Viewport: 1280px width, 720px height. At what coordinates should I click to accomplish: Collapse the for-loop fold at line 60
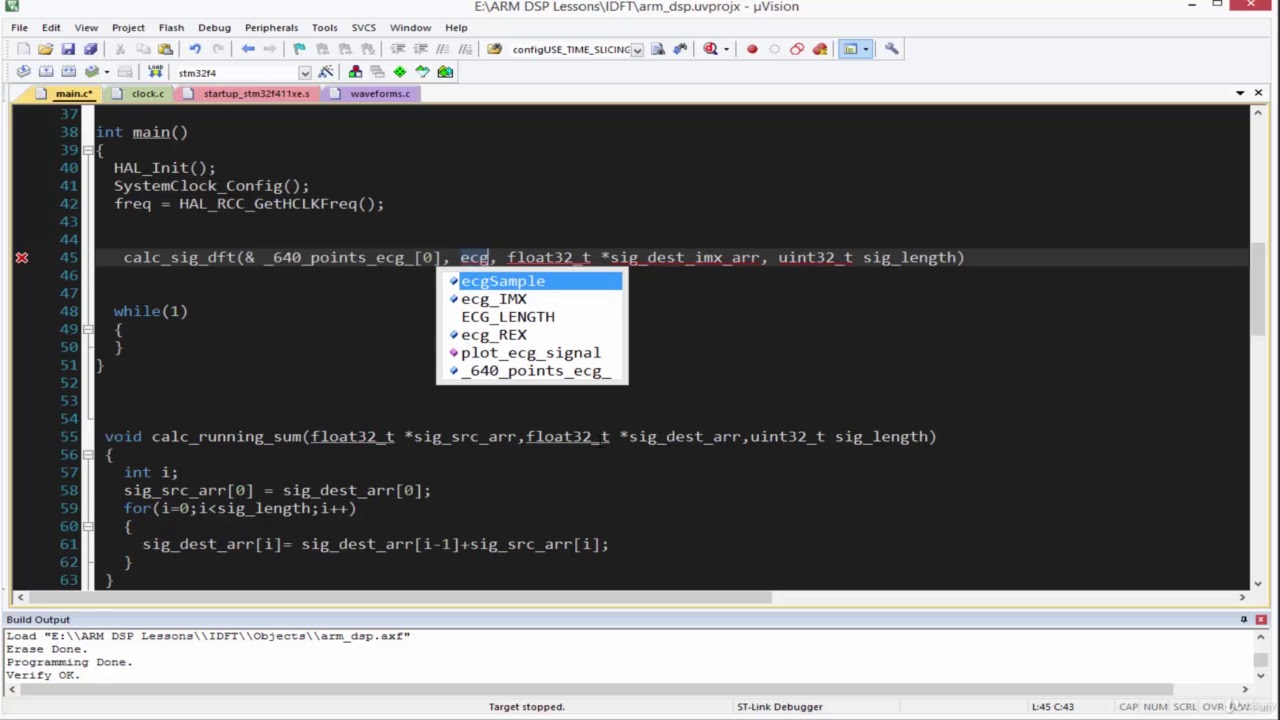coord(88,527)
